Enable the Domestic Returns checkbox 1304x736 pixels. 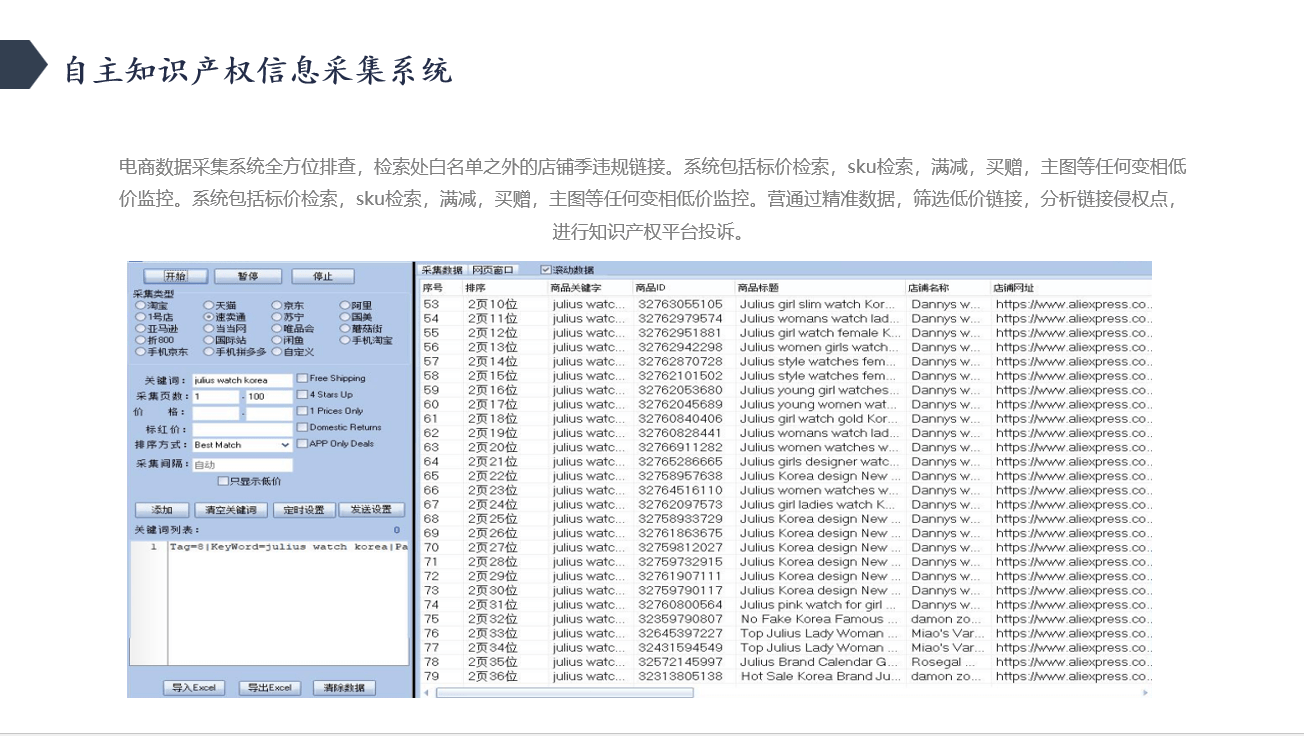[302, 428]
